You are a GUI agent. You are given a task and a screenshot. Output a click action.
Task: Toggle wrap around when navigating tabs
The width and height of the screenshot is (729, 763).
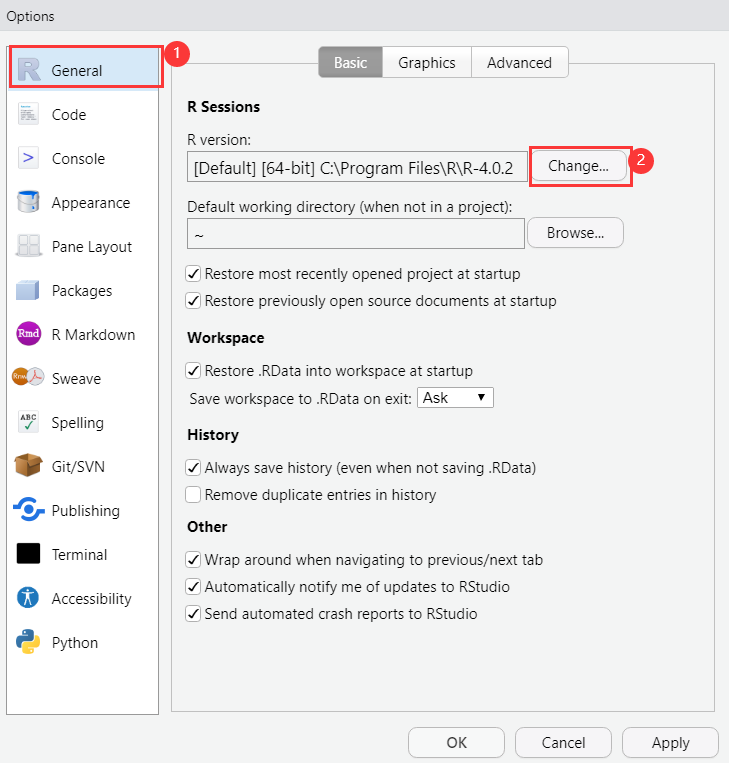pos(193,560)
